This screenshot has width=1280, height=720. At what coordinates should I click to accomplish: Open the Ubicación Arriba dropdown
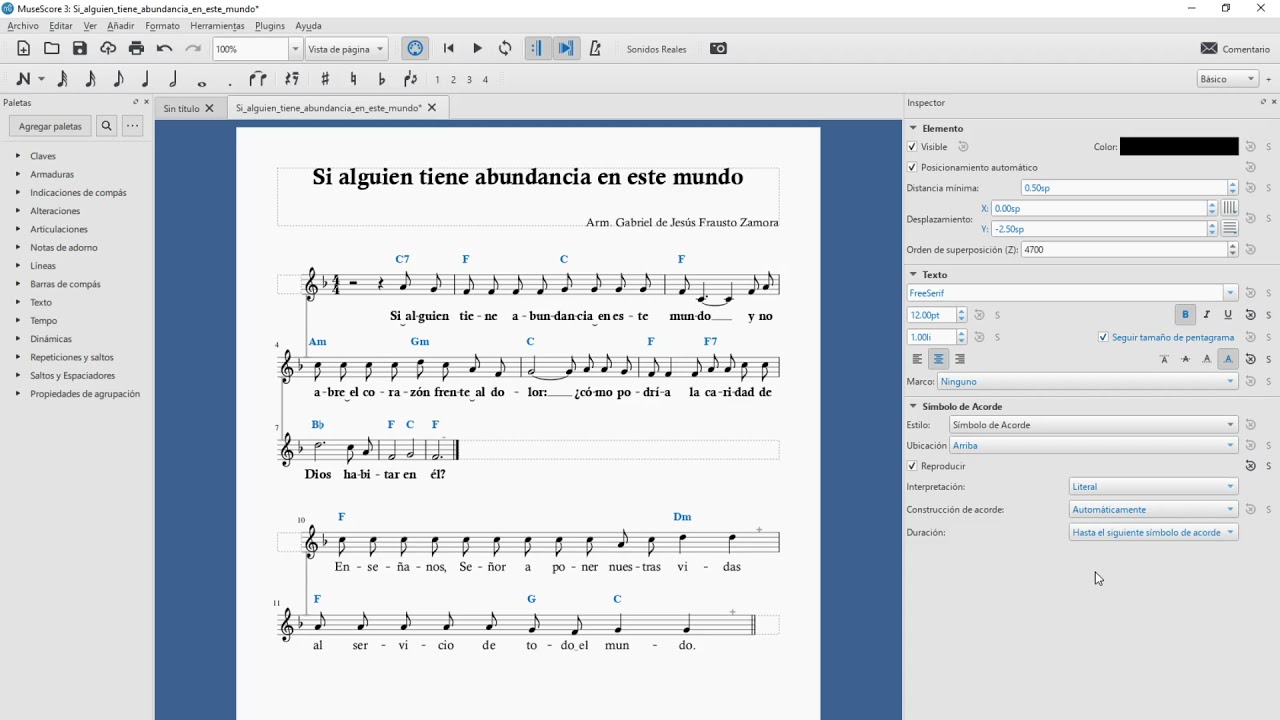pos(1093,445)
